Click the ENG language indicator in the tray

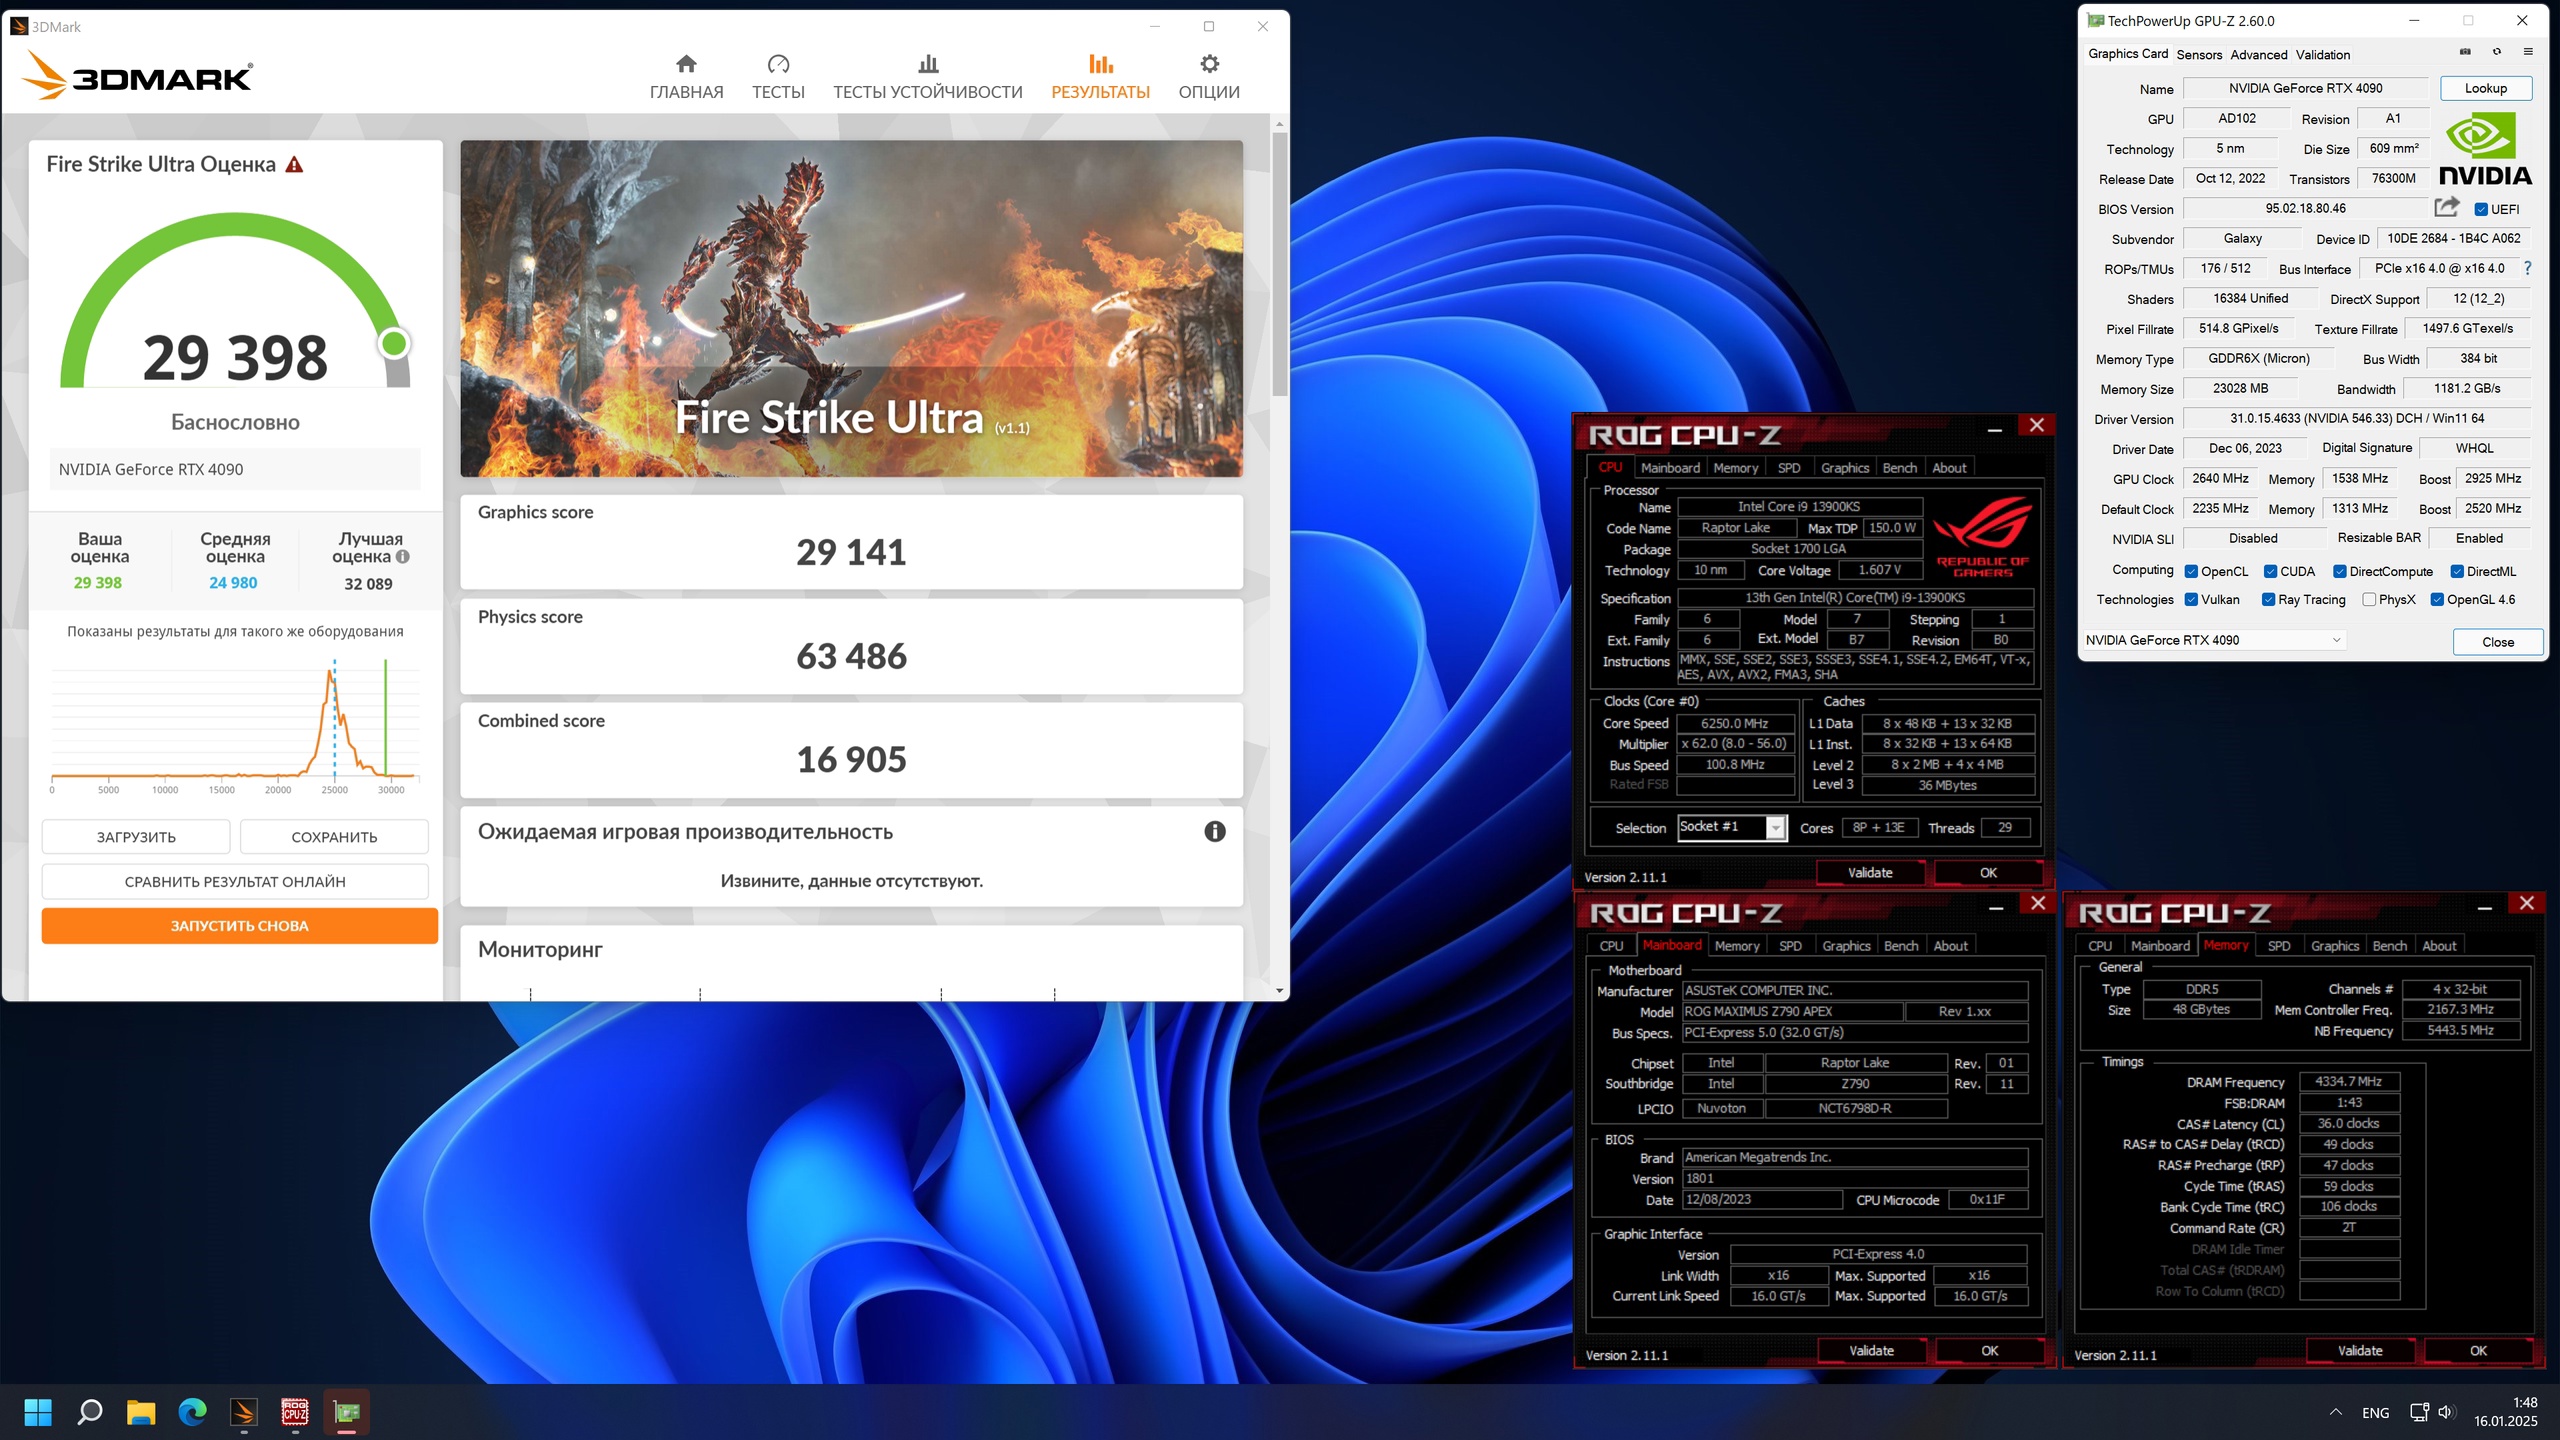pyautogui.click(x=2376, y=1412)
